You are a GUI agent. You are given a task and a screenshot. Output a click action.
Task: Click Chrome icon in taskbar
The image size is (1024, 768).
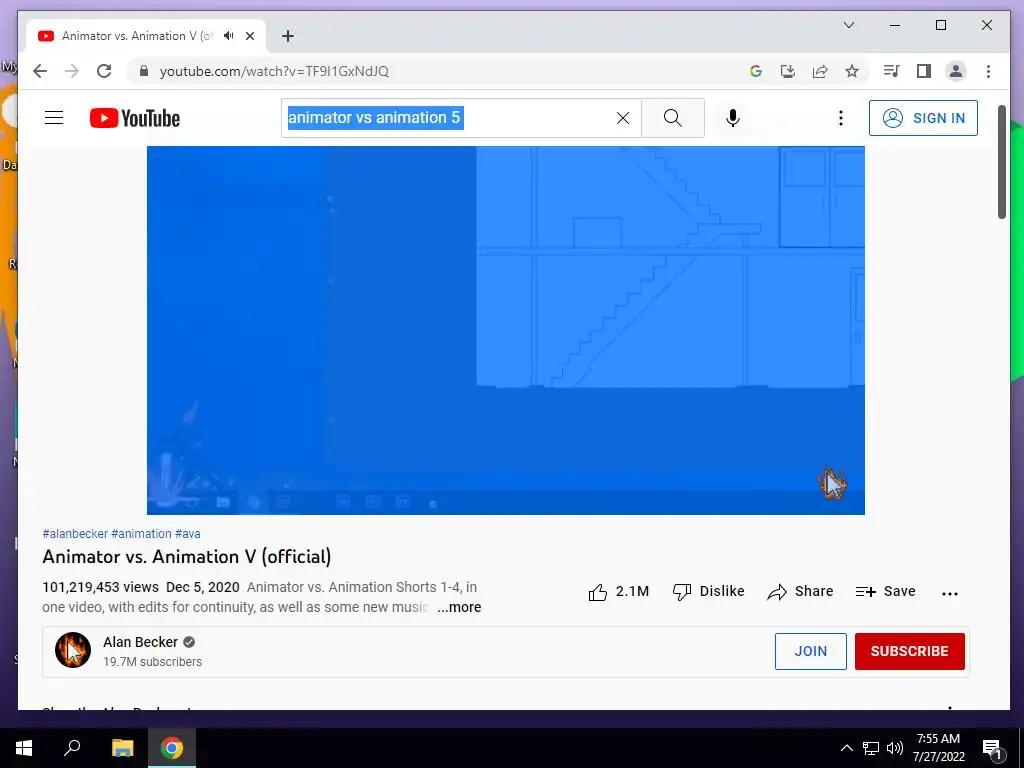[172, 748]
